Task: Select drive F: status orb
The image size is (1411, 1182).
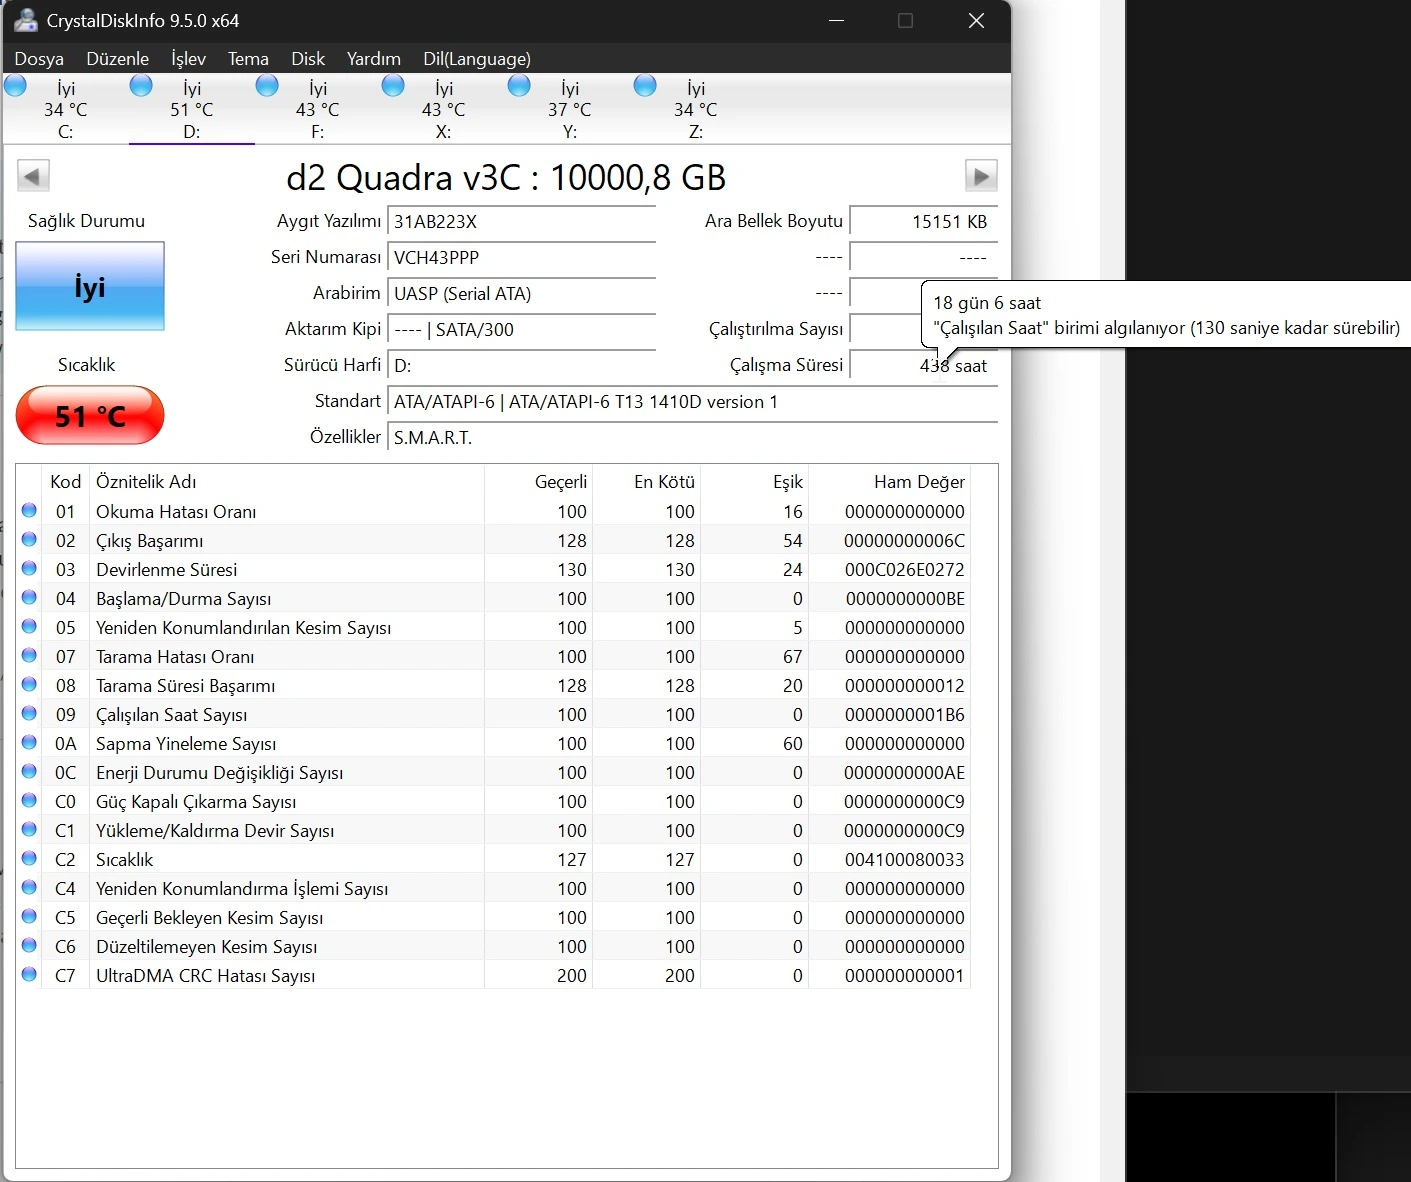Action: tap(268, 86)
